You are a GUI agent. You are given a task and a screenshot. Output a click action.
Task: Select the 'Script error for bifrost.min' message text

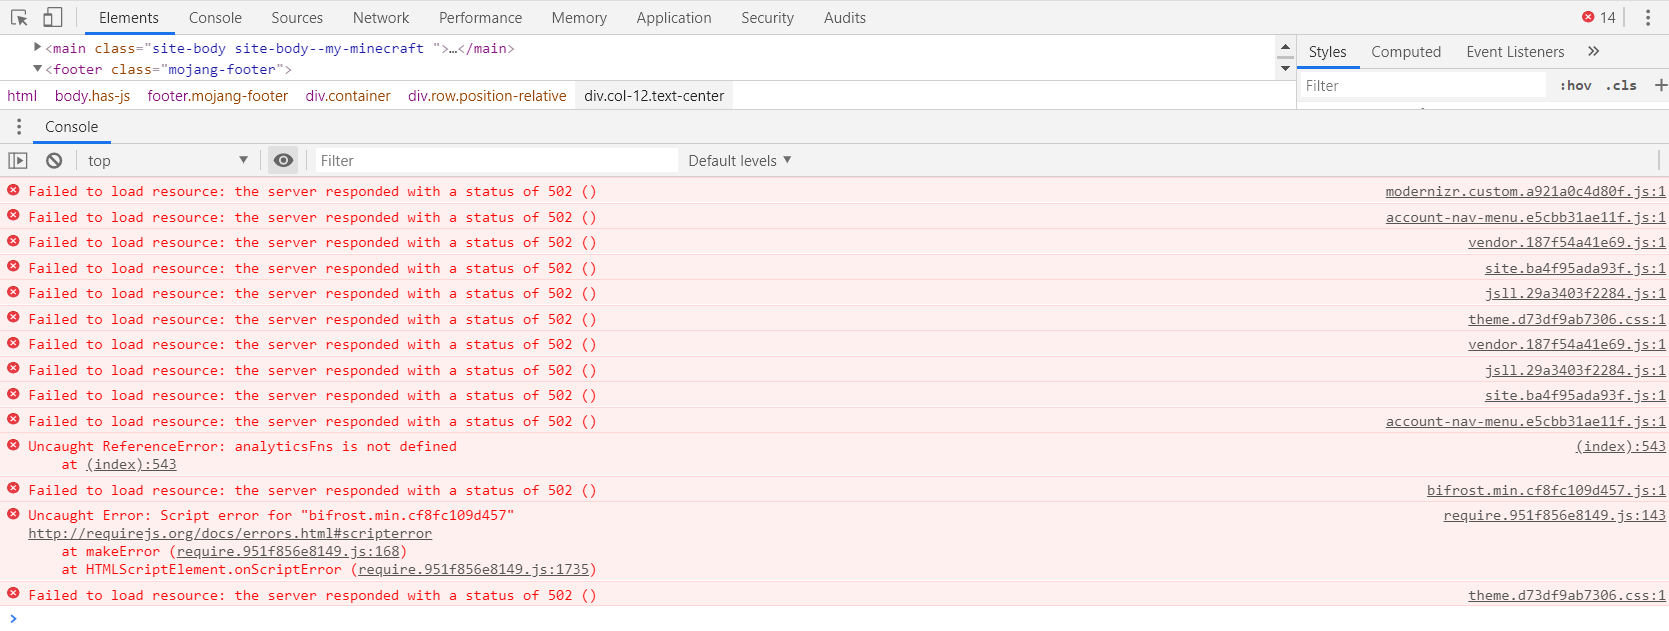(x=337, y=515)
